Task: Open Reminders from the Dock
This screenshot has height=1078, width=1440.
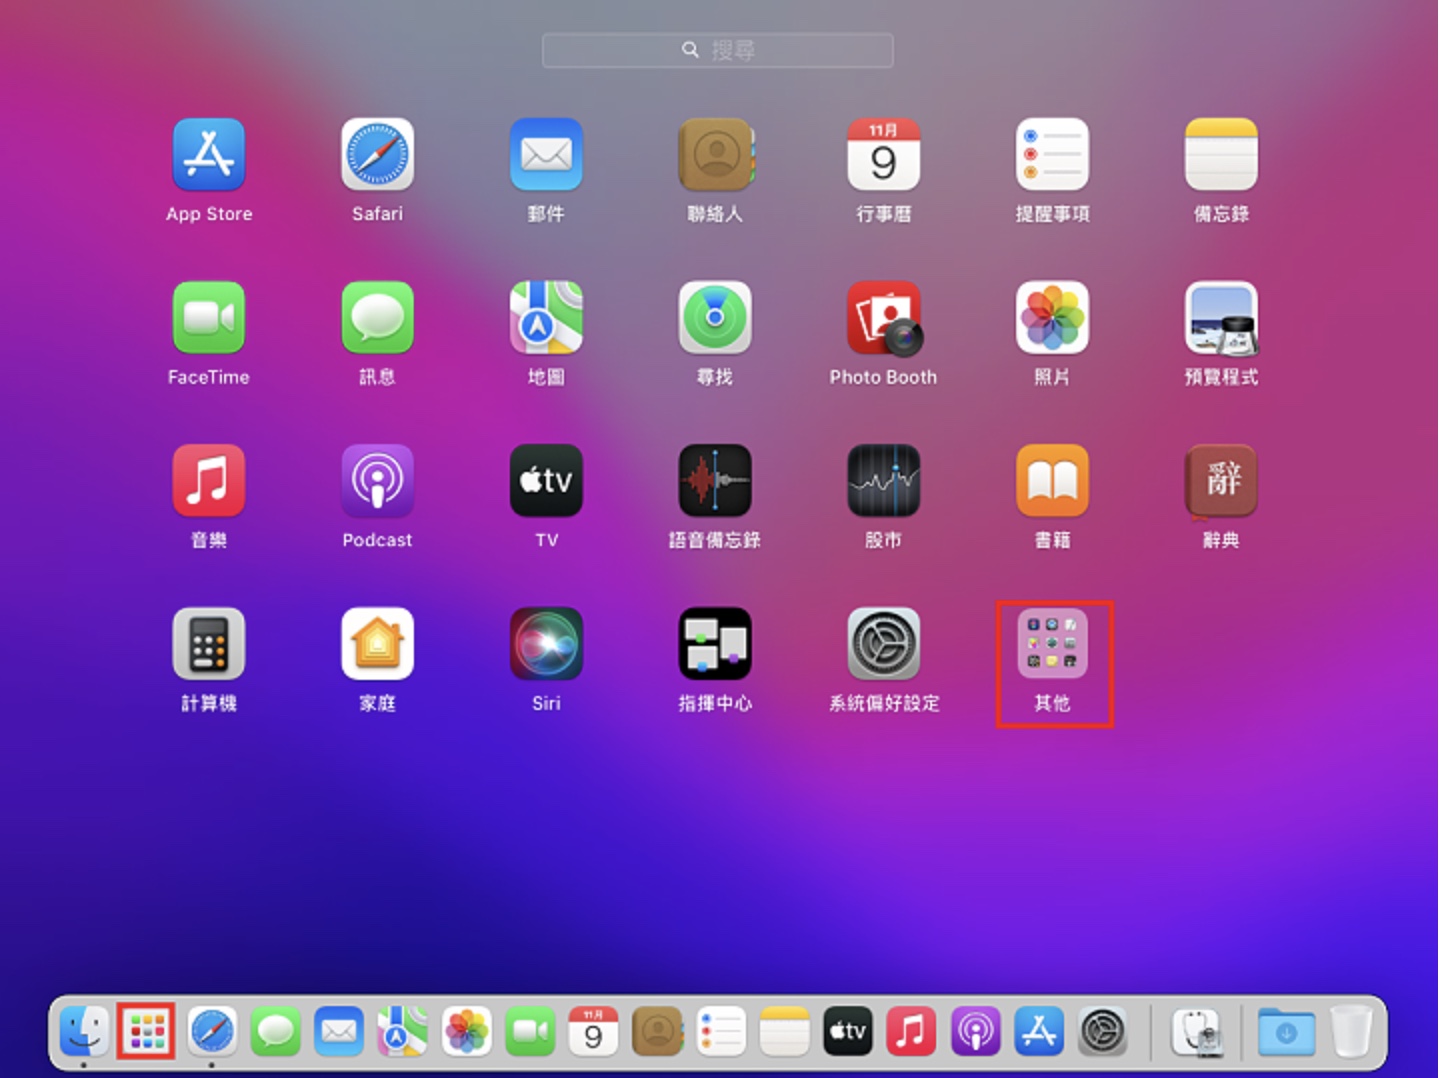Action: (721, 1031)
